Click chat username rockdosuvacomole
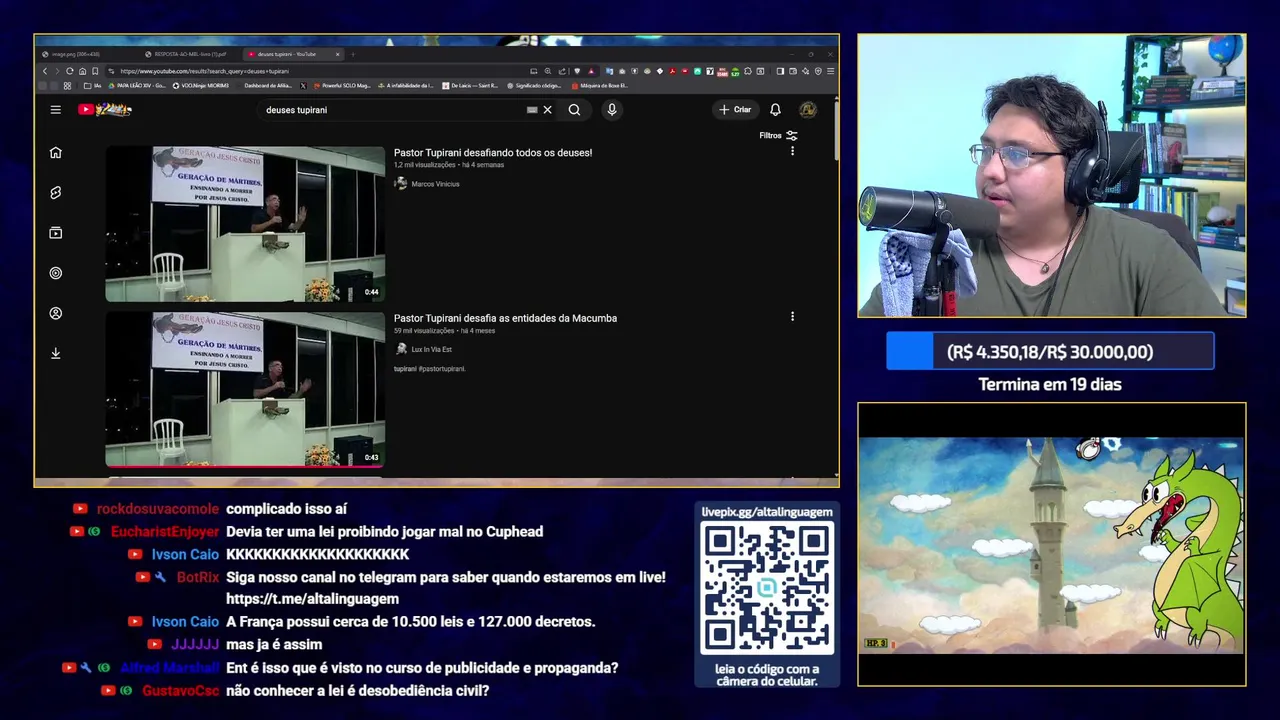Viewport: 1280px width, 720px height. 158,509
